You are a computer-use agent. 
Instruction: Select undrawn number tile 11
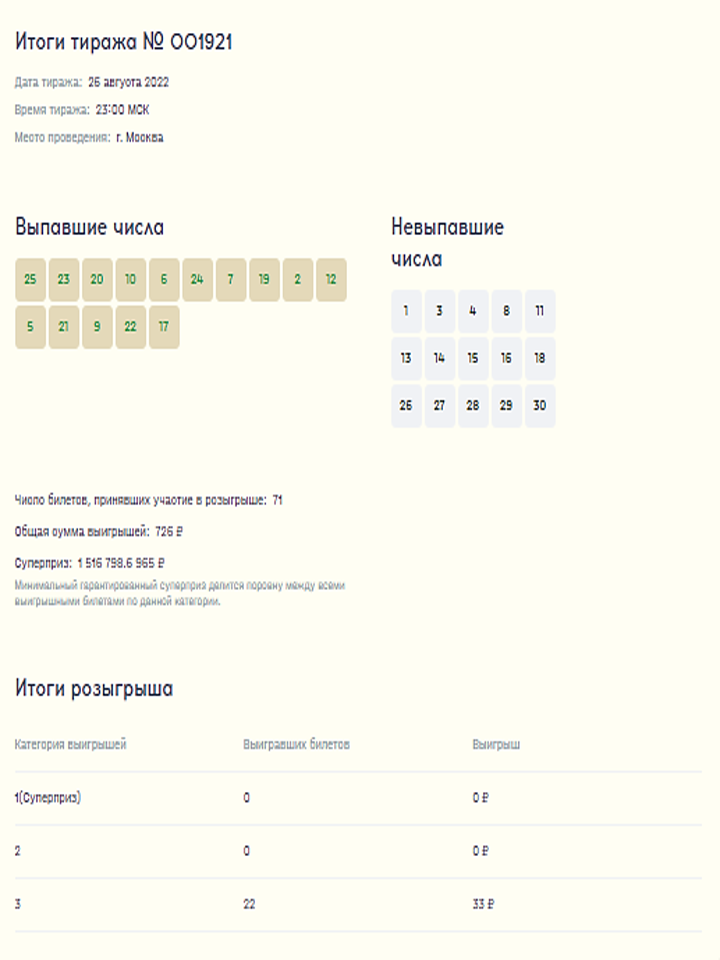(540, 311)
